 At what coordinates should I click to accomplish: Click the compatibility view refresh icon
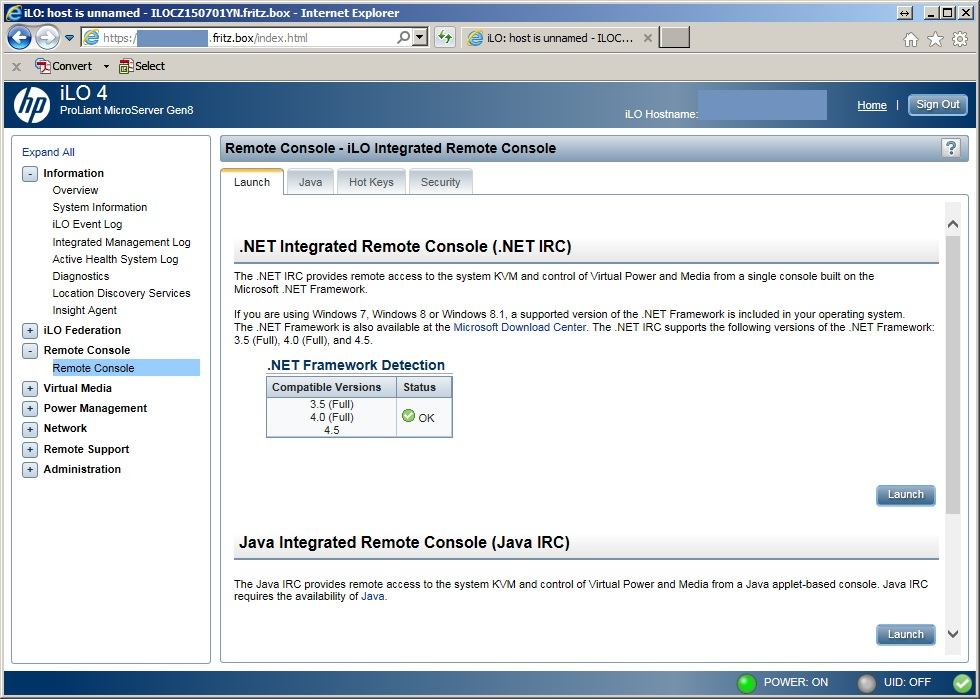445,38
